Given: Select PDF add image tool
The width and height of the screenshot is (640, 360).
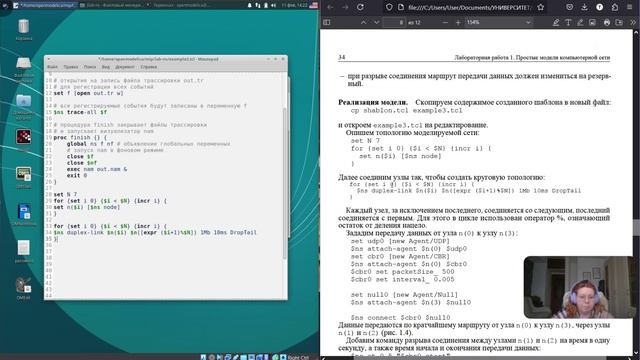Looking at the screenshot, I should point(592,22).
